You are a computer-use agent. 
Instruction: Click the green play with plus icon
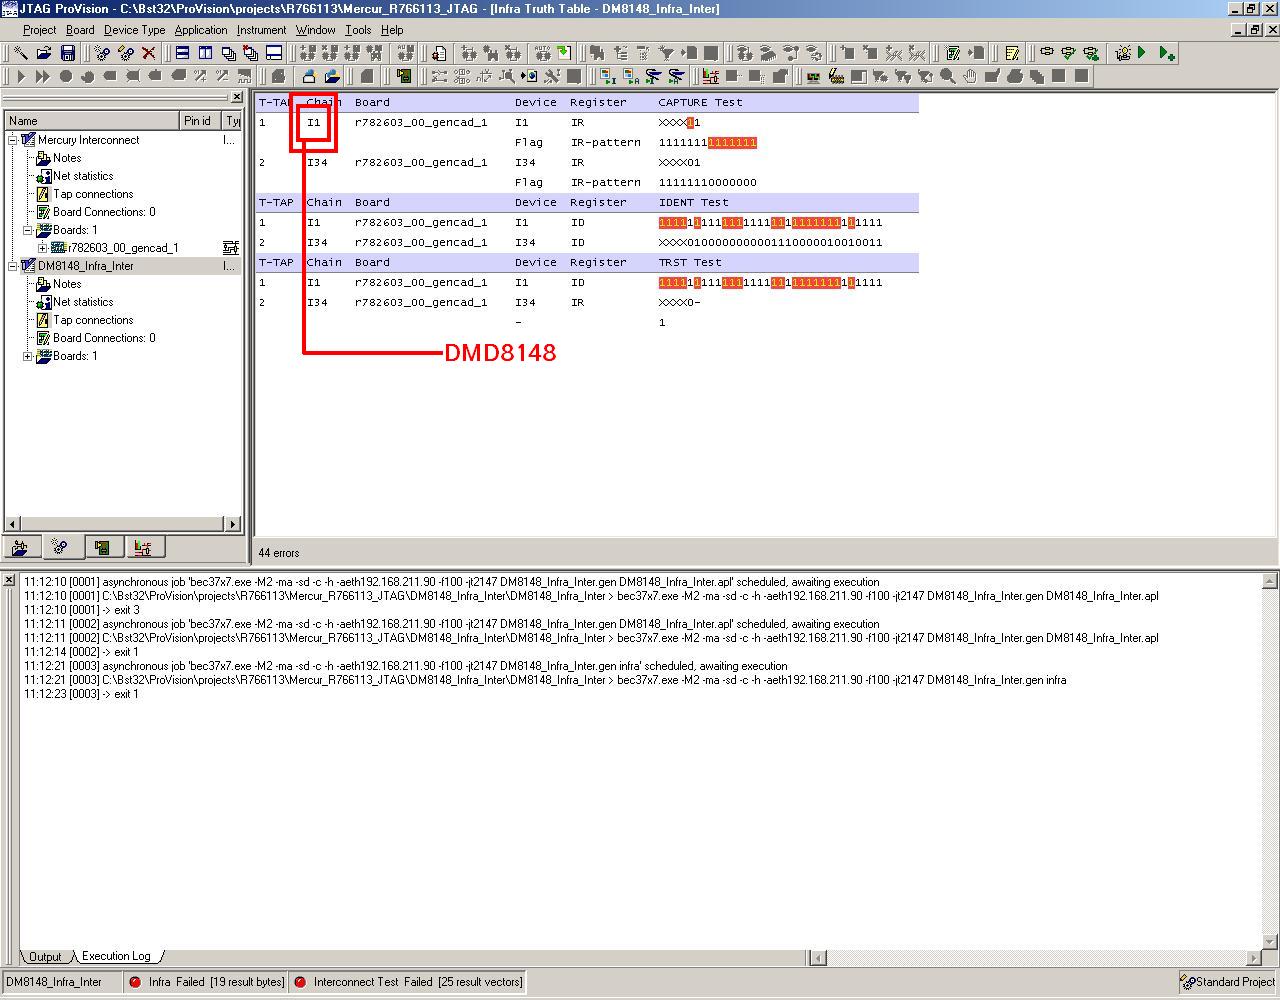pyautogui.click(x=1166, y=53)
